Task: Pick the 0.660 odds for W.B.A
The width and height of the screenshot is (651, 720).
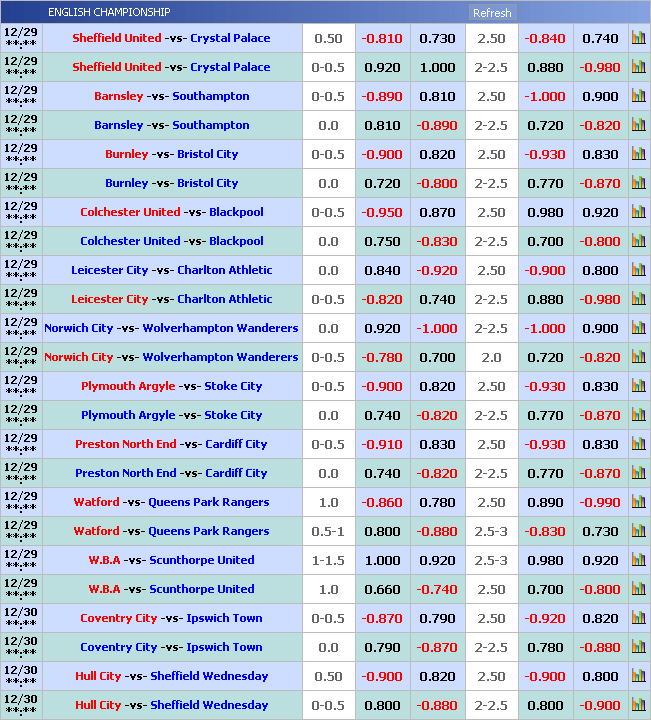Action: pyautogui.click(x=381, y=589)
